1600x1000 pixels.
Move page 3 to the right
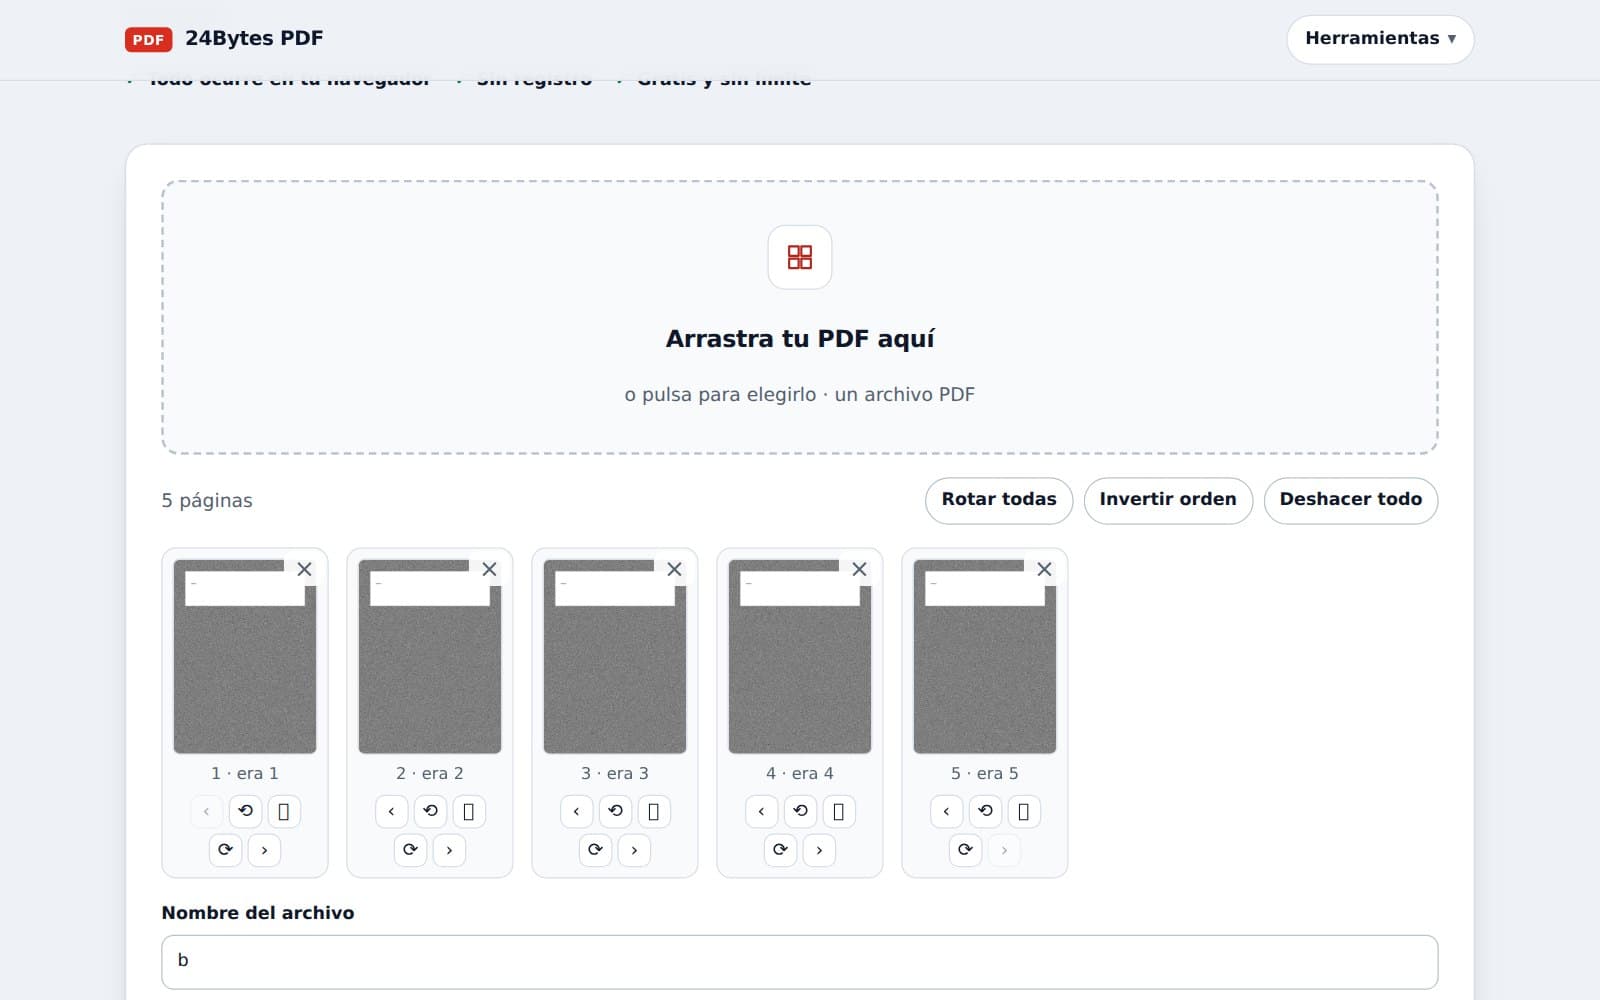click(634, 850)
